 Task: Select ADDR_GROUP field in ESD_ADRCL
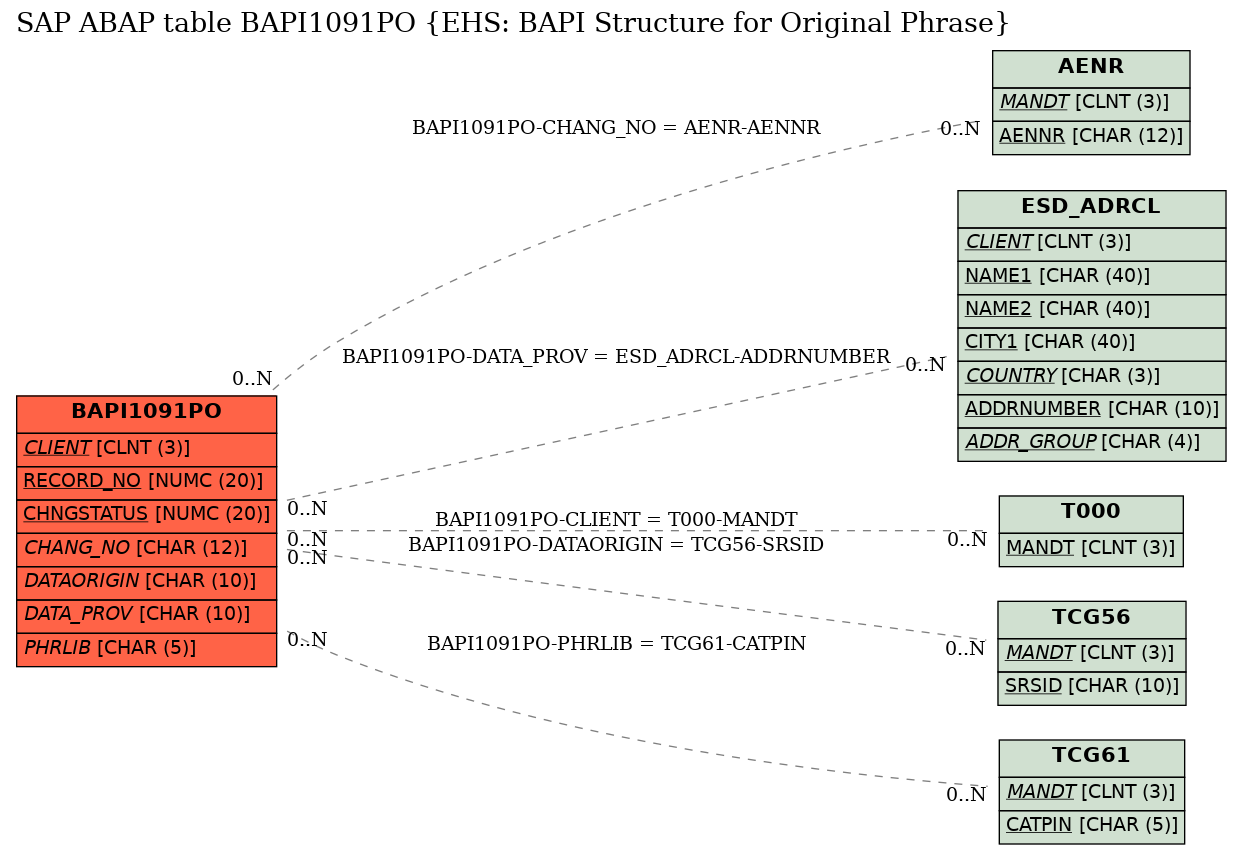(1091, 444)
